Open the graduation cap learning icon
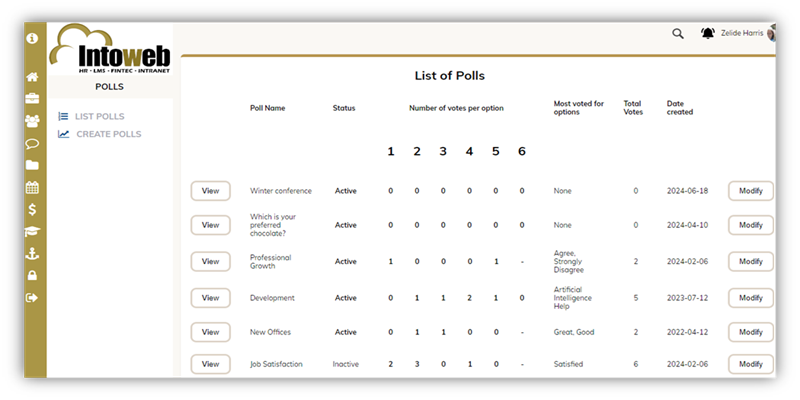 [x=32, y=232]
